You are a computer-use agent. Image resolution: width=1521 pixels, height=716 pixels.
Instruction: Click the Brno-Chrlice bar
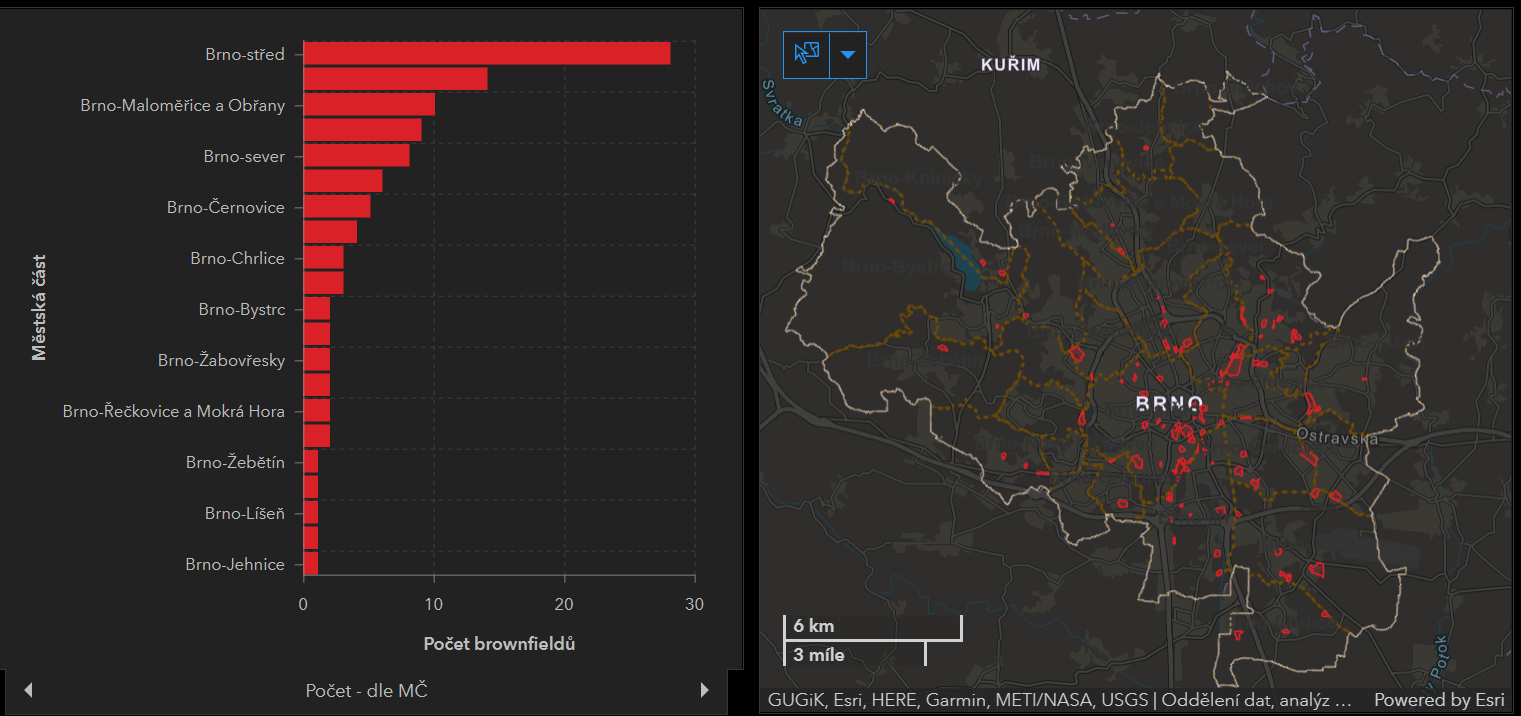coord(323,257)
